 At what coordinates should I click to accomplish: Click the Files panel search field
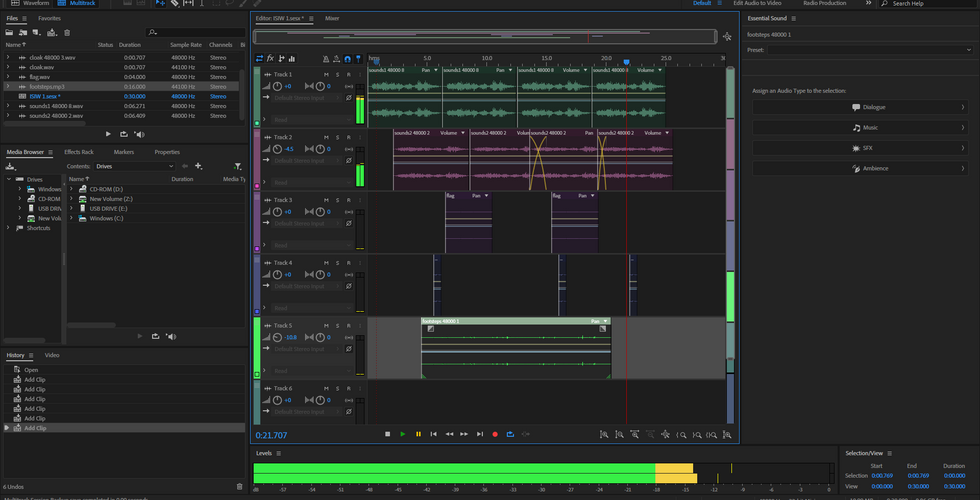[196, 32]
